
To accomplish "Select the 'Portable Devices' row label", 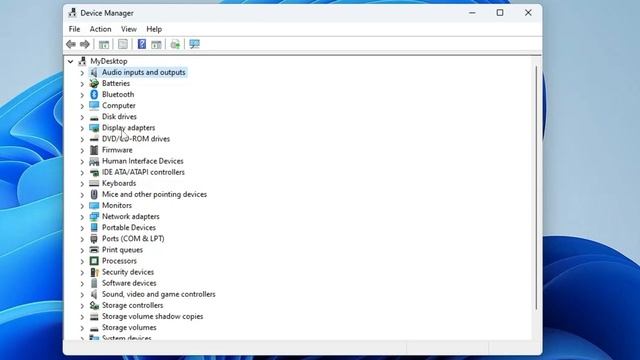I will click(x=129, y=227).
